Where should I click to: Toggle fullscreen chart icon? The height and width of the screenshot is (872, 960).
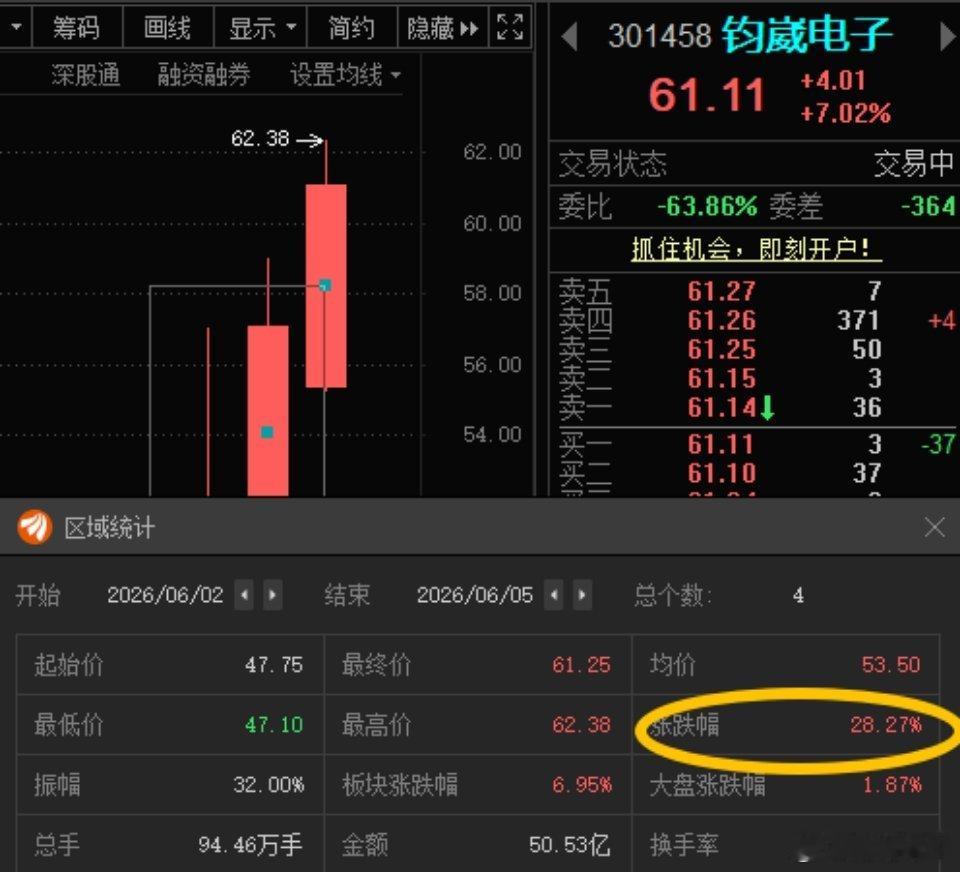pos(510,27)
